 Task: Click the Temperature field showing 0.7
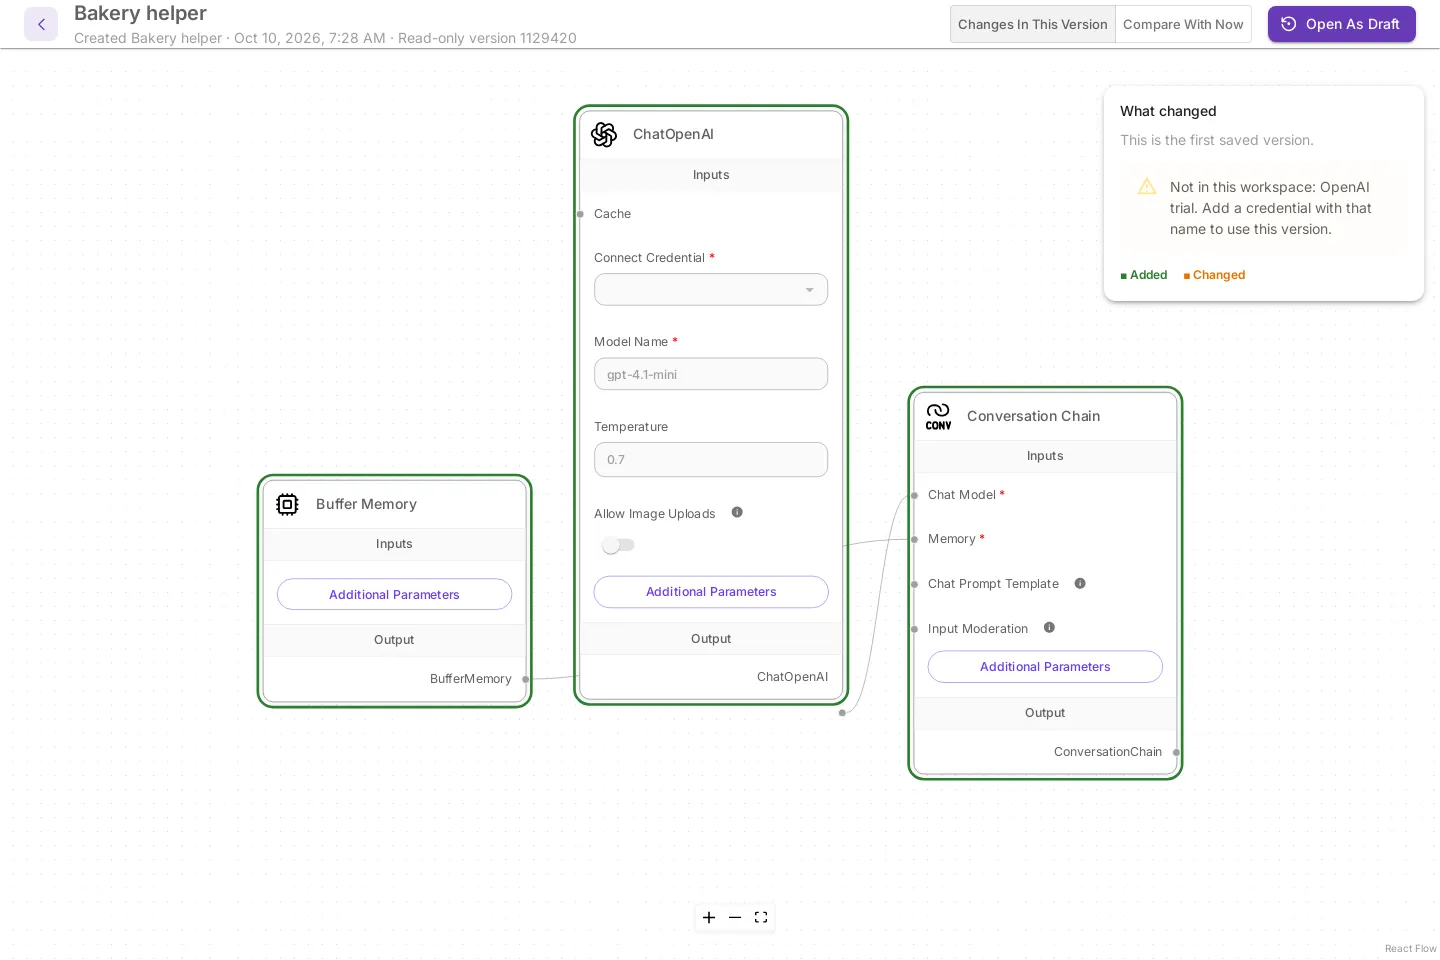point(711,460)
